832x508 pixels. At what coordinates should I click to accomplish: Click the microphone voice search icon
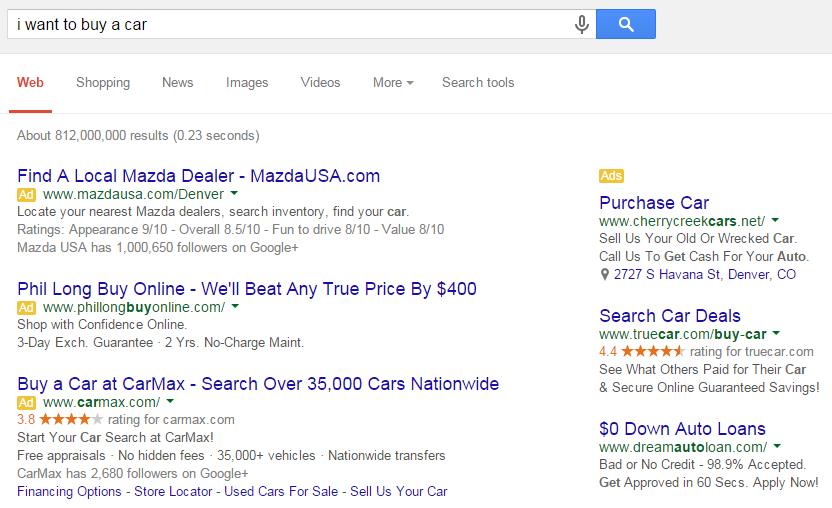click(x=581, y=24)
